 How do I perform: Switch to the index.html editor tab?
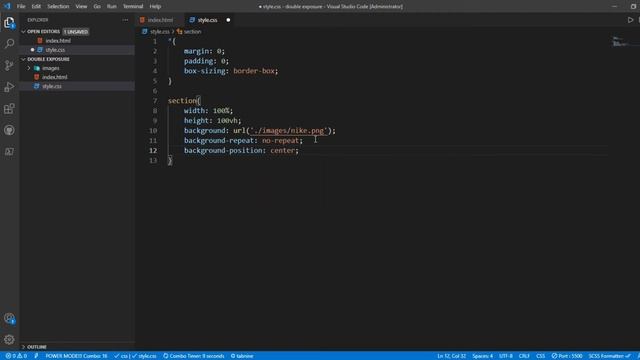tap(160, 20)
